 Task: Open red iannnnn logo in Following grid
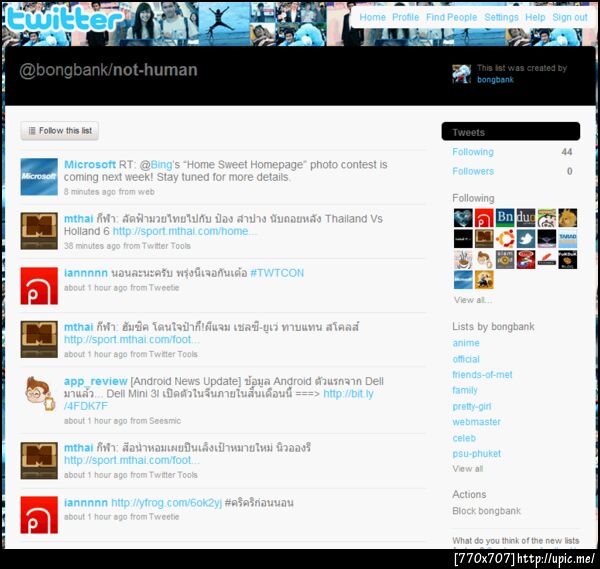484,218
